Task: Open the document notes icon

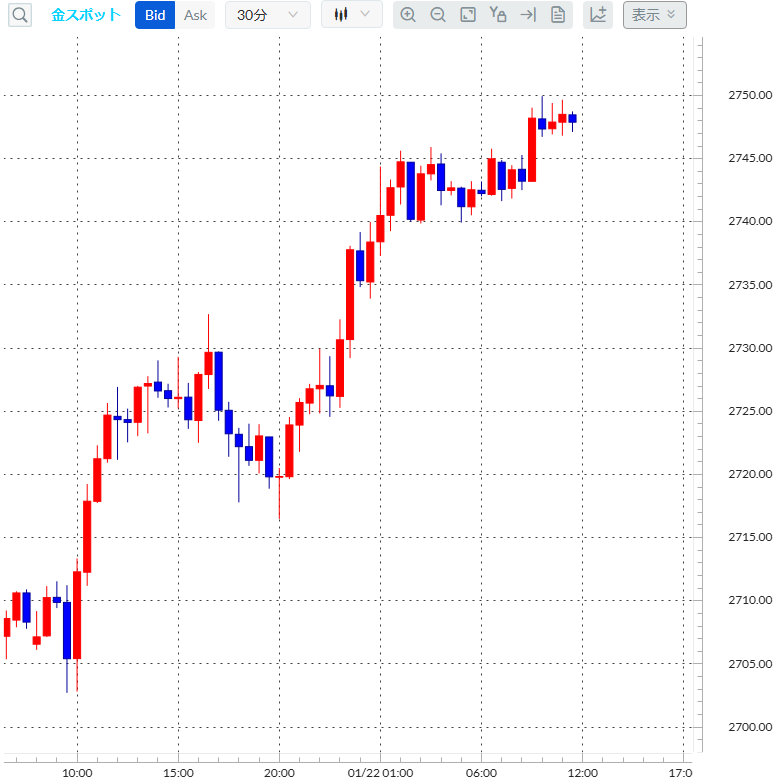Action: (x=558, y=15)
